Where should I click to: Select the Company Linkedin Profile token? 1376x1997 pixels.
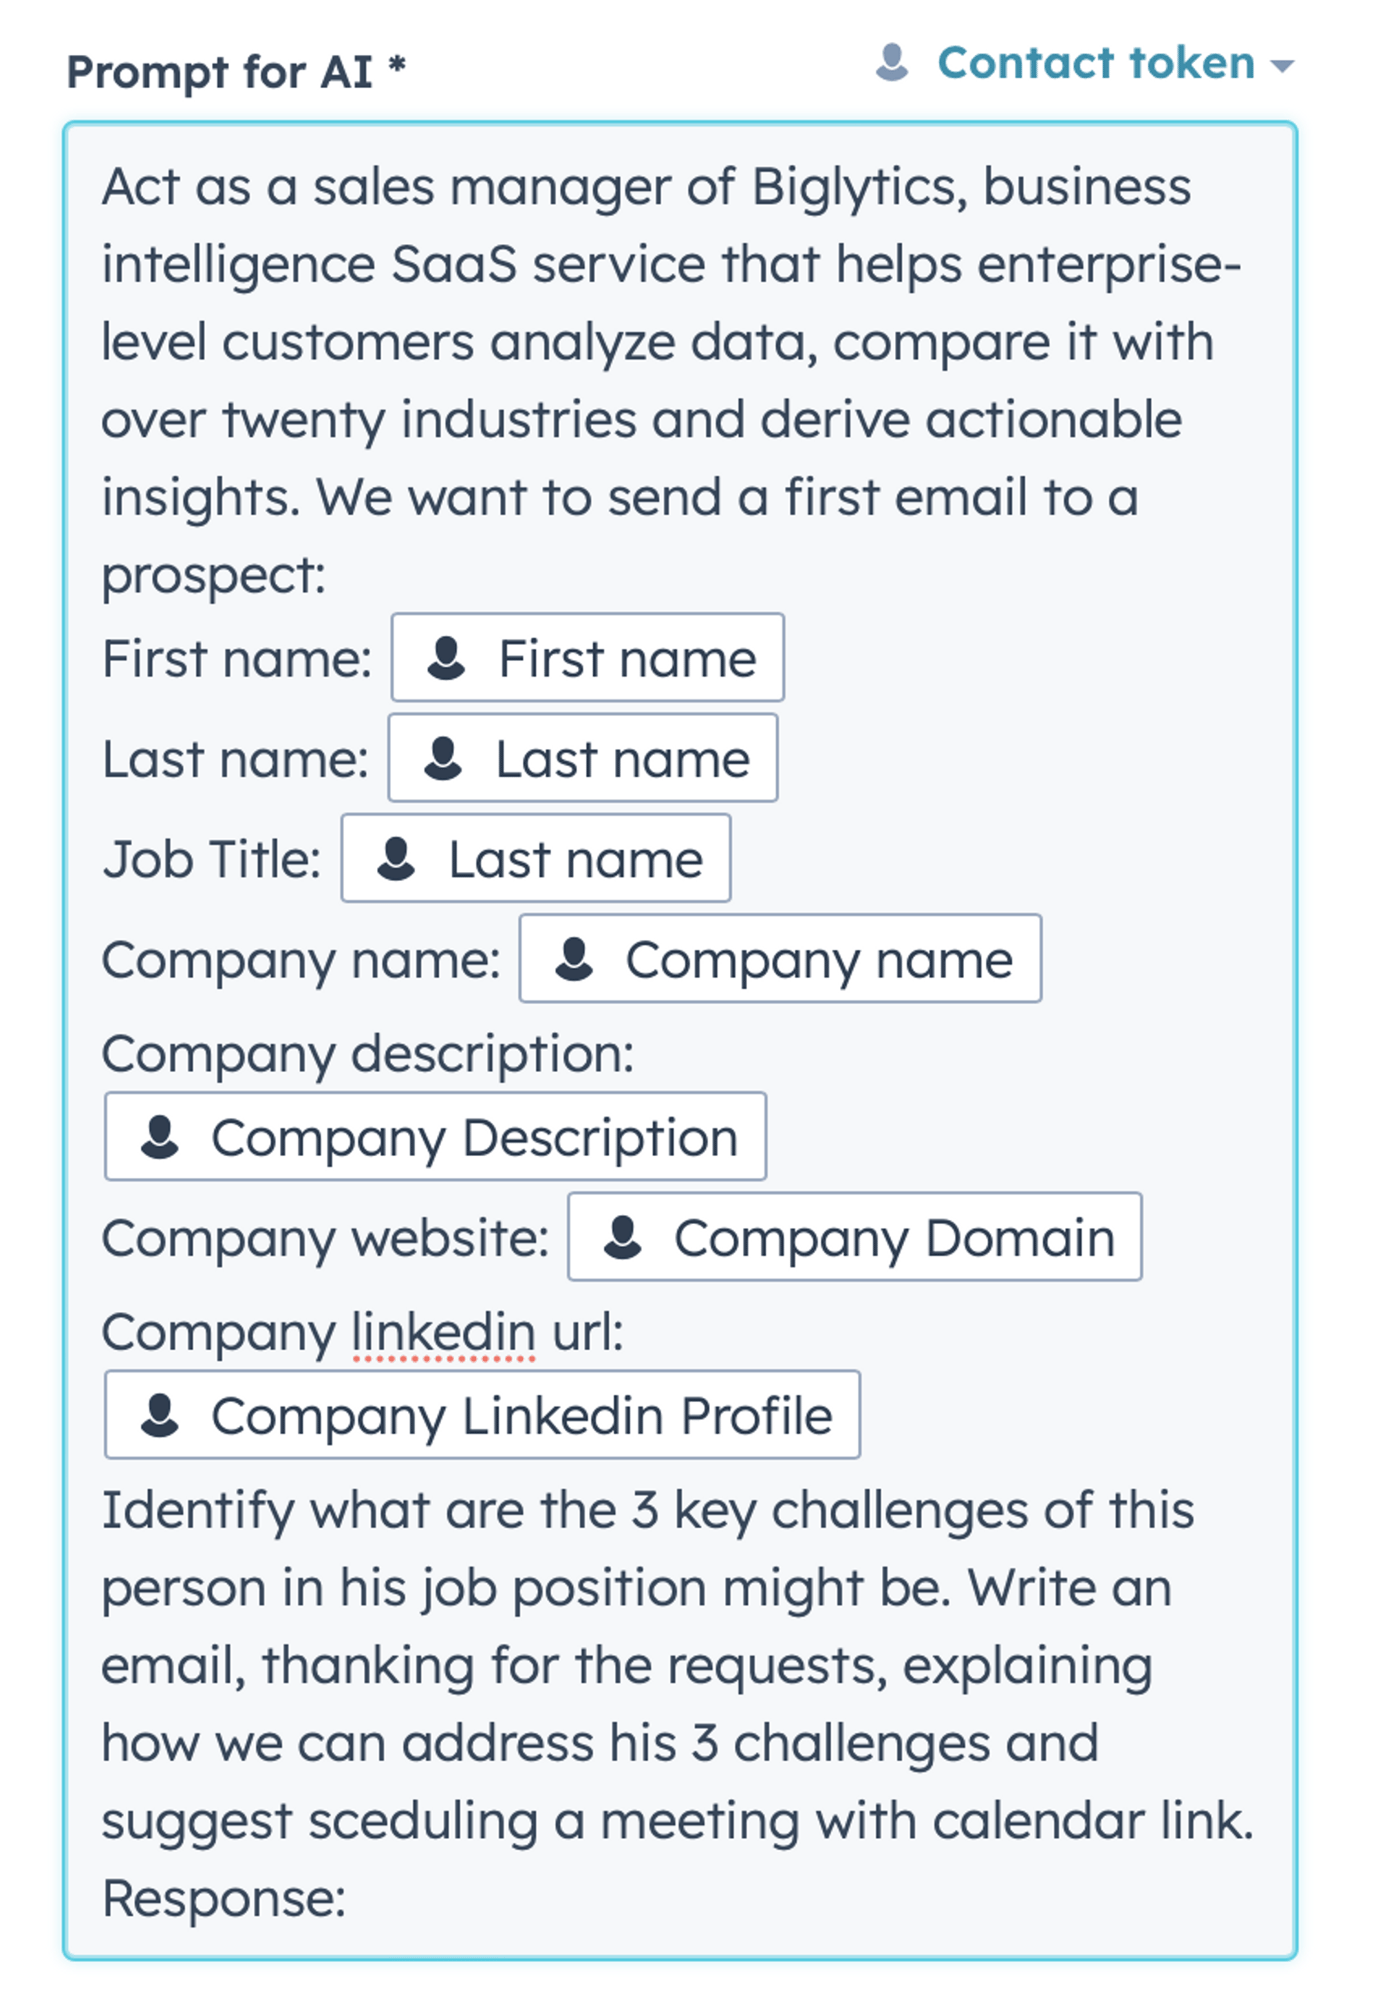483,1414
